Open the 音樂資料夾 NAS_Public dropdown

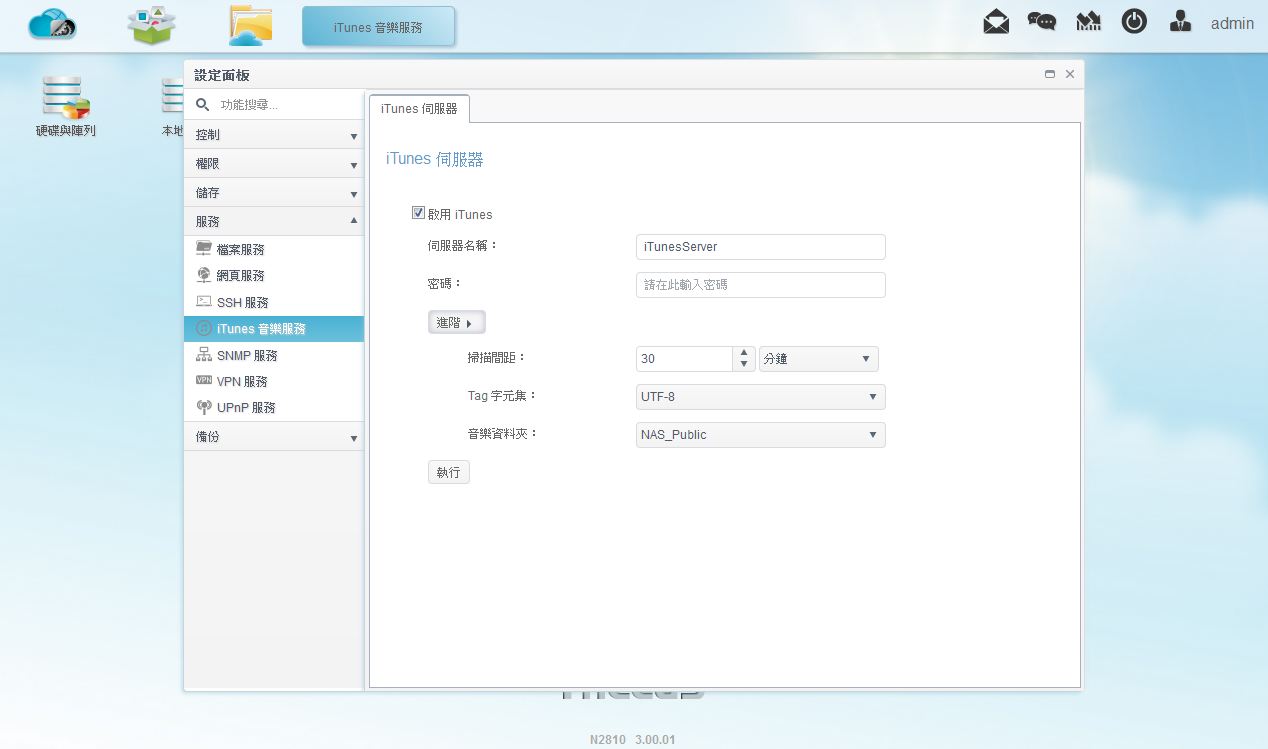pos(761,435)
